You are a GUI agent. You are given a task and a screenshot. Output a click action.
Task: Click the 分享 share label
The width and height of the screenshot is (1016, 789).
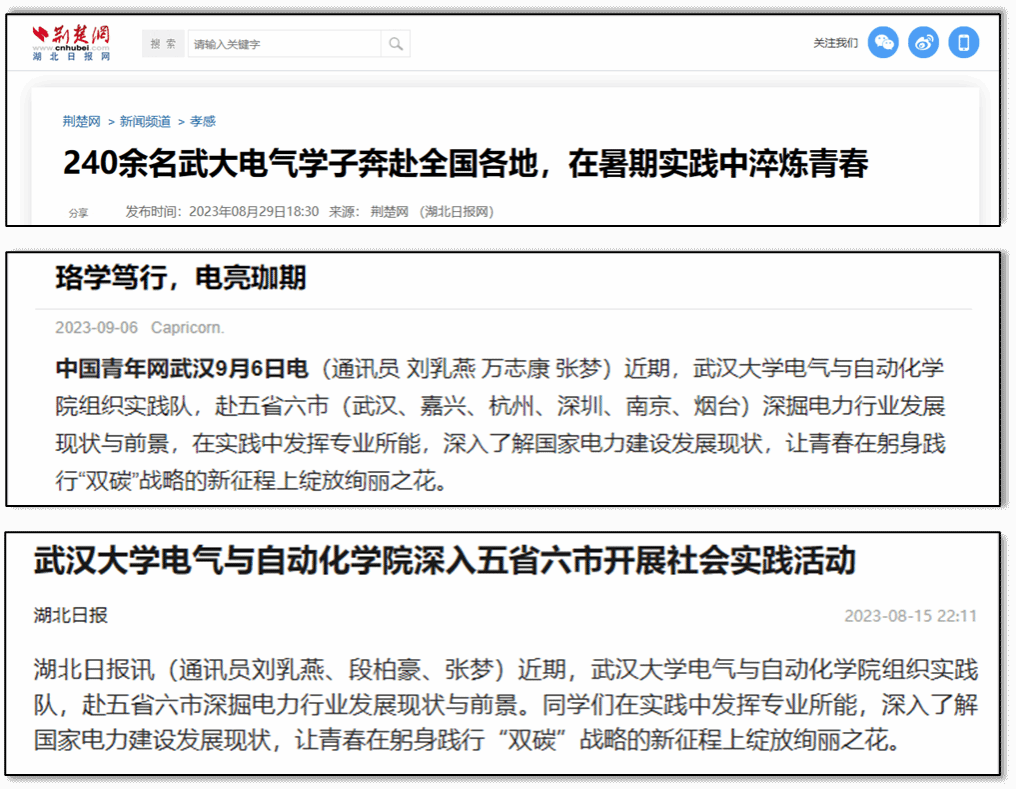click(78, 213)
